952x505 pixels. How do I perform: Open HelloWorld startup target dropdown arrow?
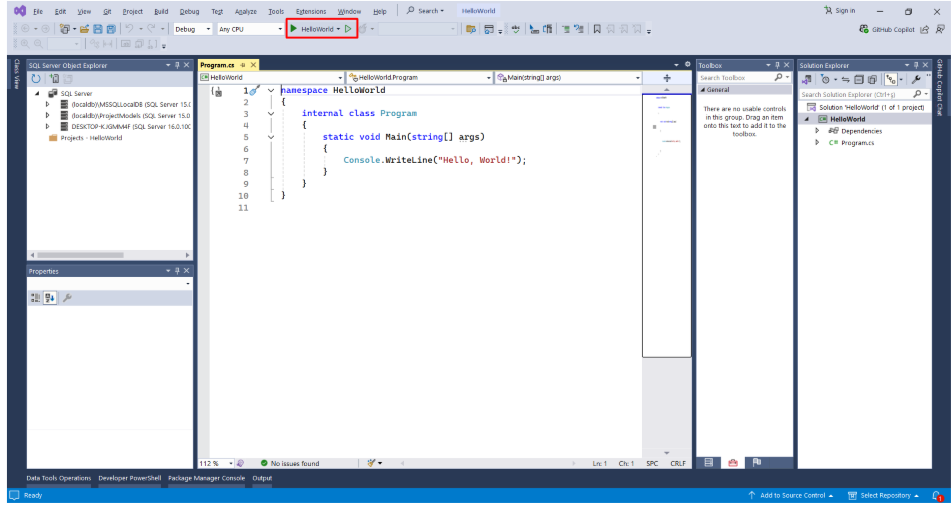coord(338,29)
